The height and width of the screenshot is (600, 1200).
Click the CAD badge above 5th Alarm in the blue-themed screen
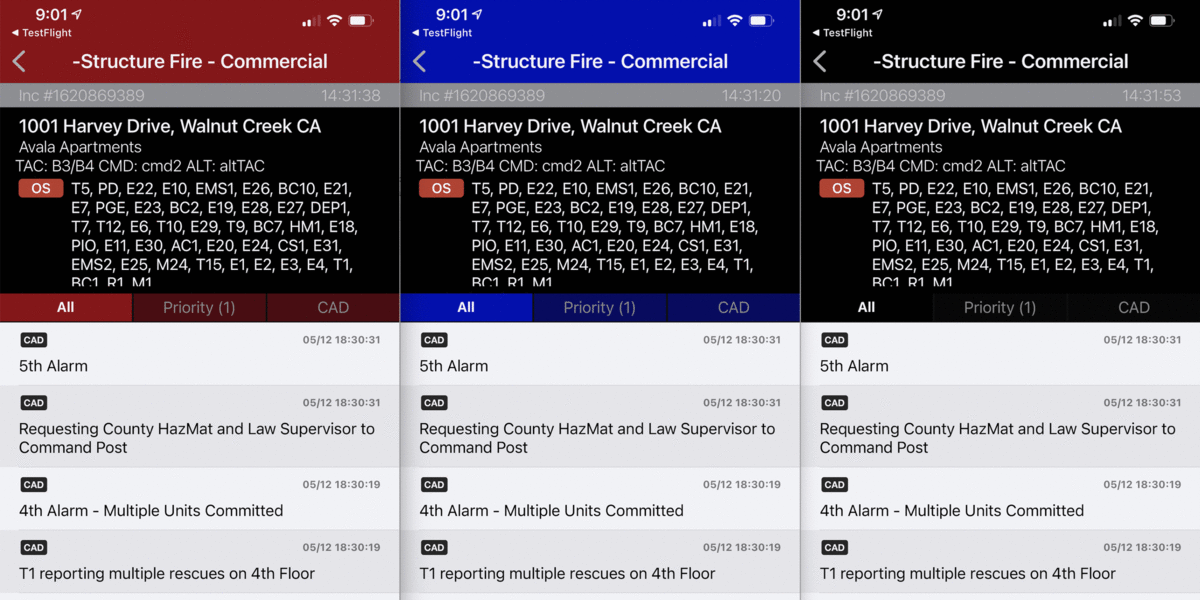(434, 340)
